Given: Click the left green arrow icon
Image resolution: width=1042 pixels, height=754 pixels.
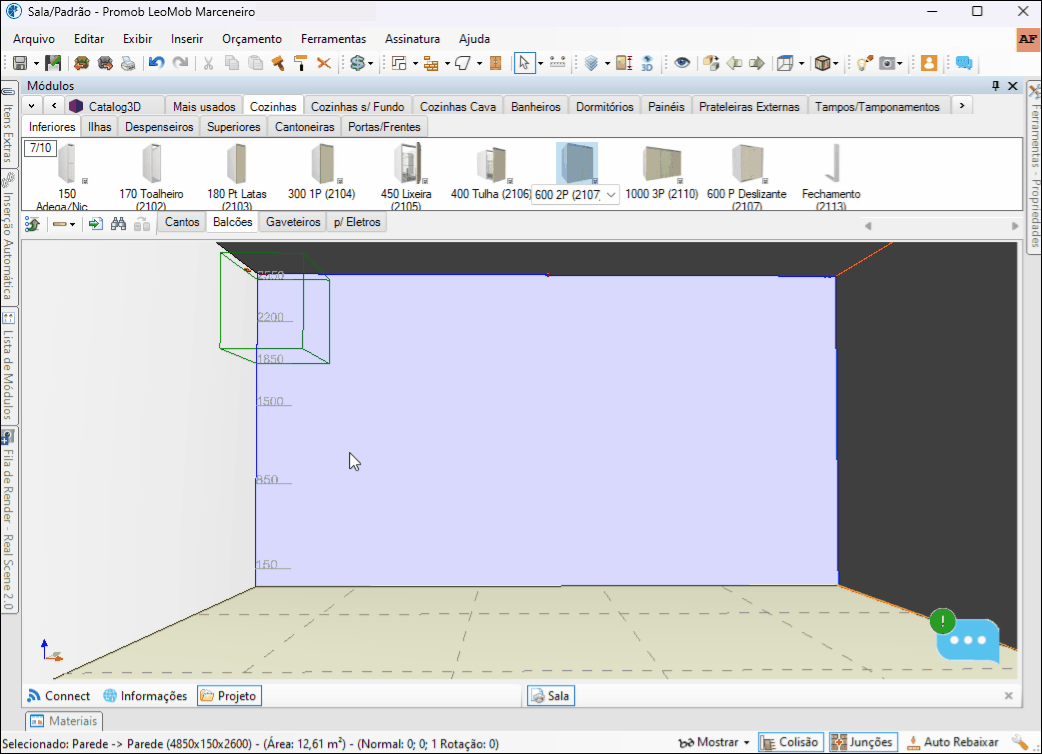Looking at the screenshot, I should tap(734, 63).
